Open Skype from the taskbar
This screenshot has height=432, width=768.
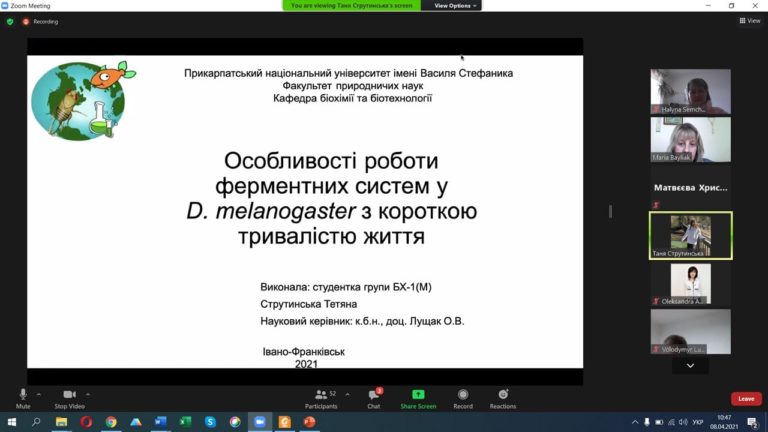(210, 422)
